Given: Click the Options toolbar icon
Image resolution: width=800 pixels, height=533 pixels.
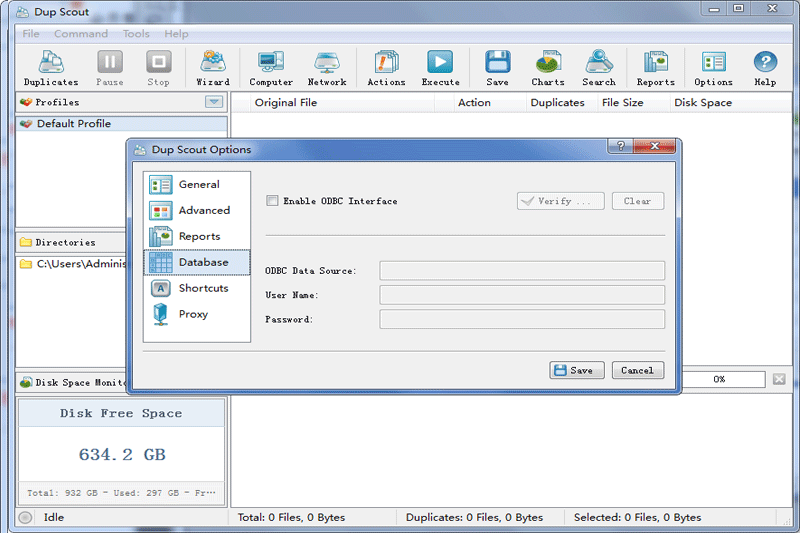Looking at the screenshot, I should tap(713, 68).
